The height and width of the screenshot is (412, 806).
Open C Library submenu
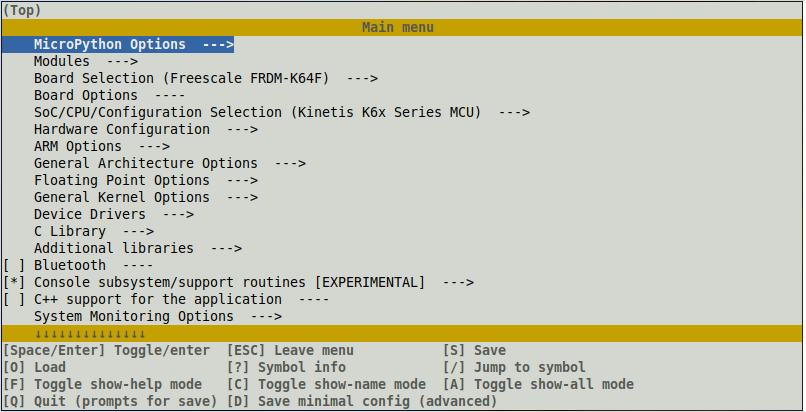[x=94, y=231]
